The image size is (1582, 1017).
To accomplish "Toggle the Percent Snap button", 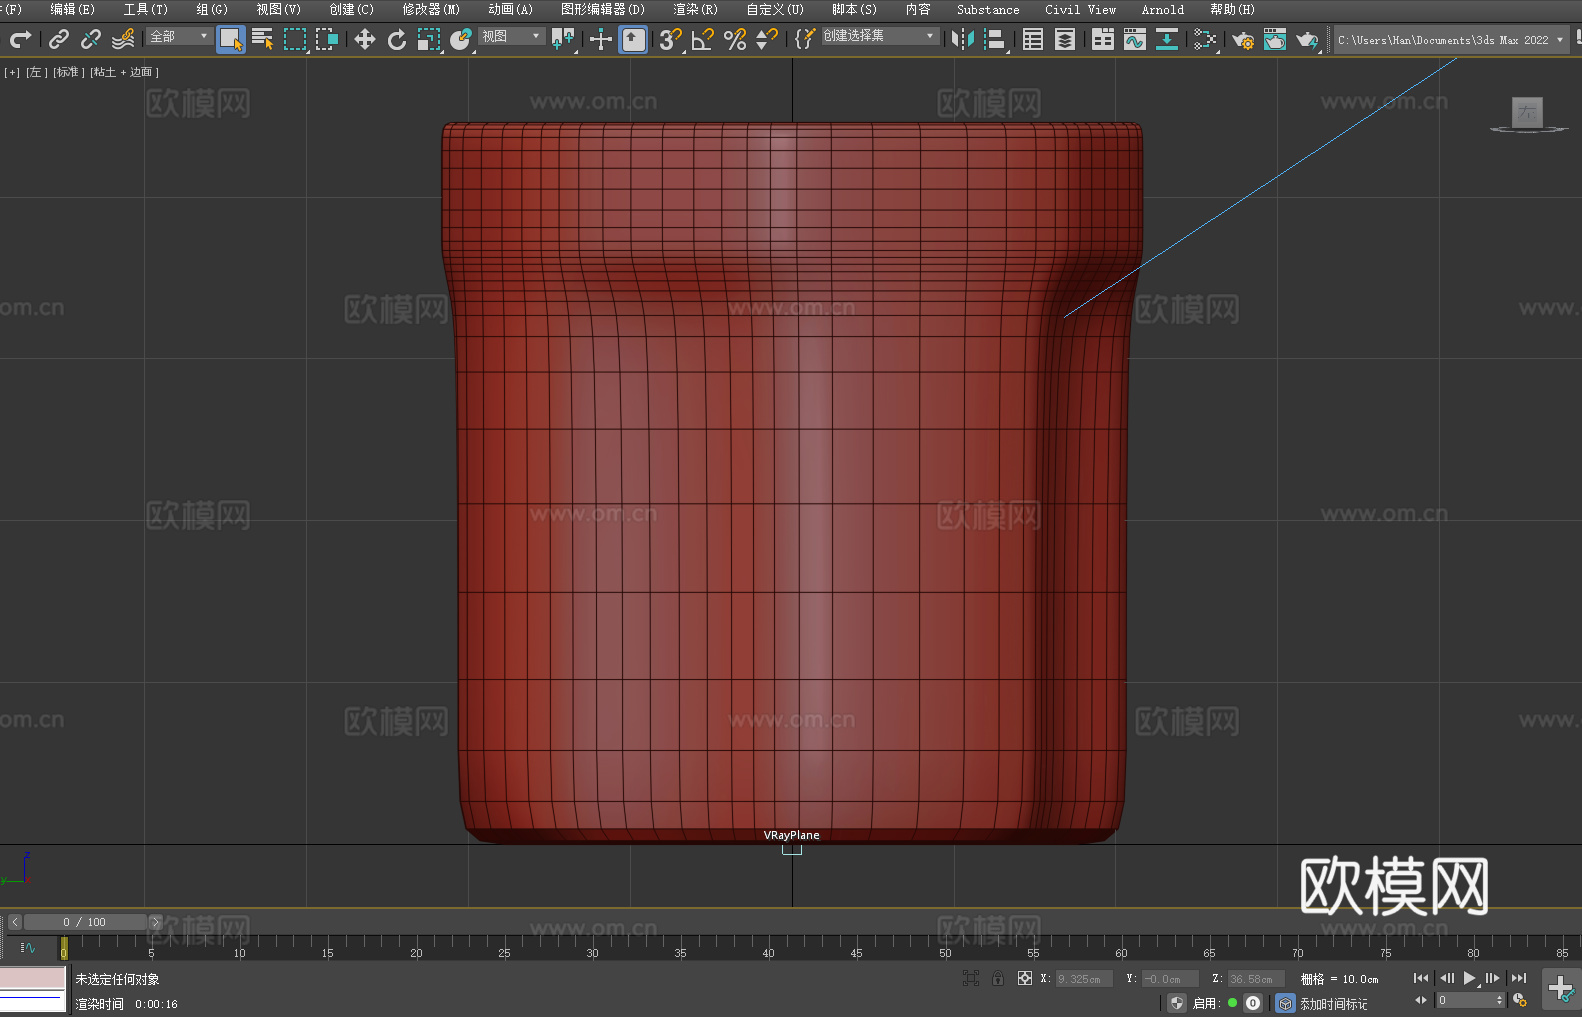I will pyautogui.click(x=735, y=39).
